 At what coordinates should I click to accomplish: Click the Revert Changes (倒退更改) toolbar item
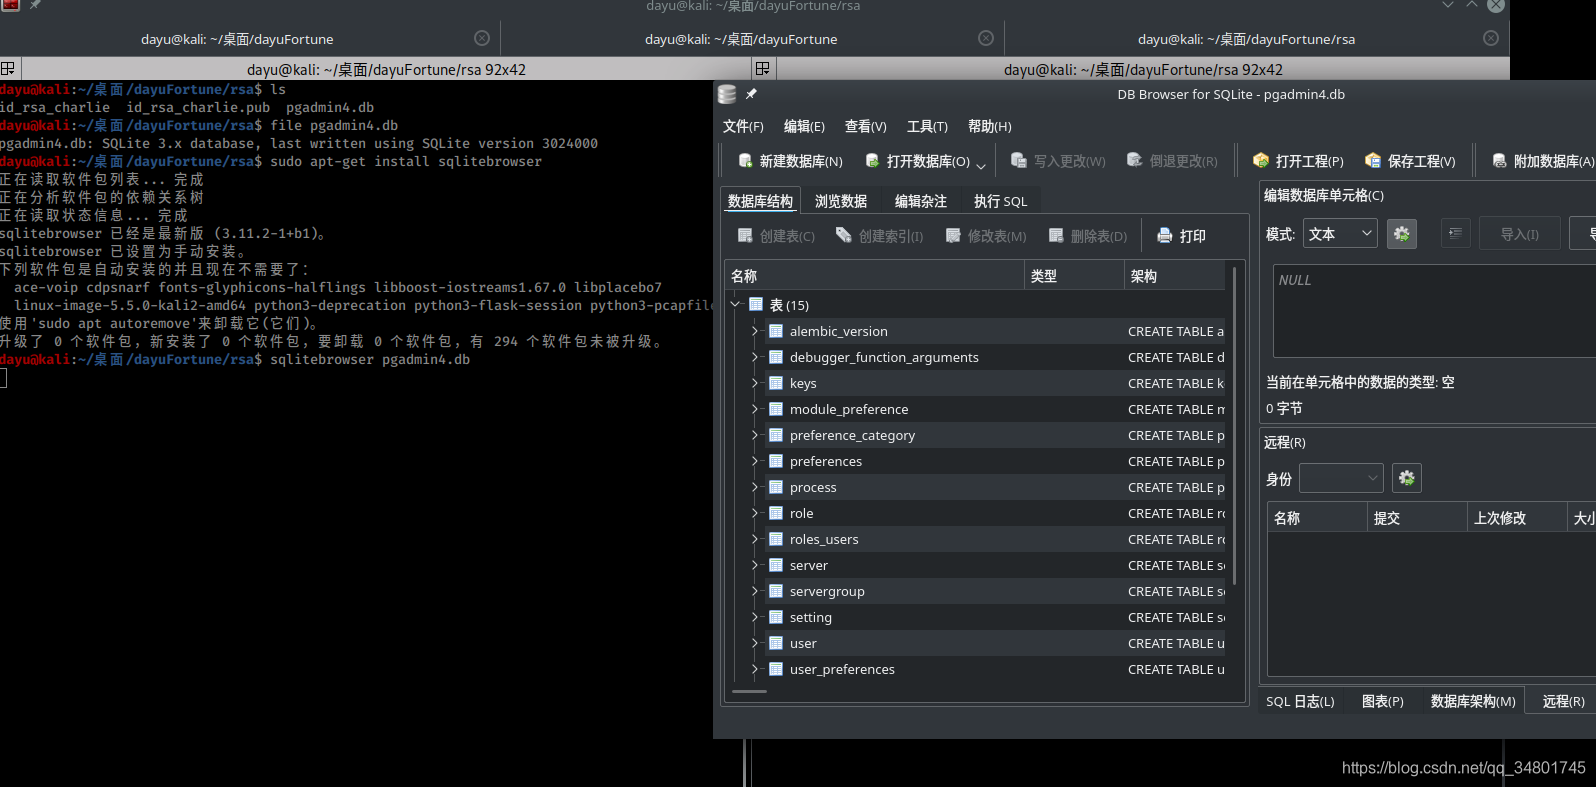point(1172,161)
